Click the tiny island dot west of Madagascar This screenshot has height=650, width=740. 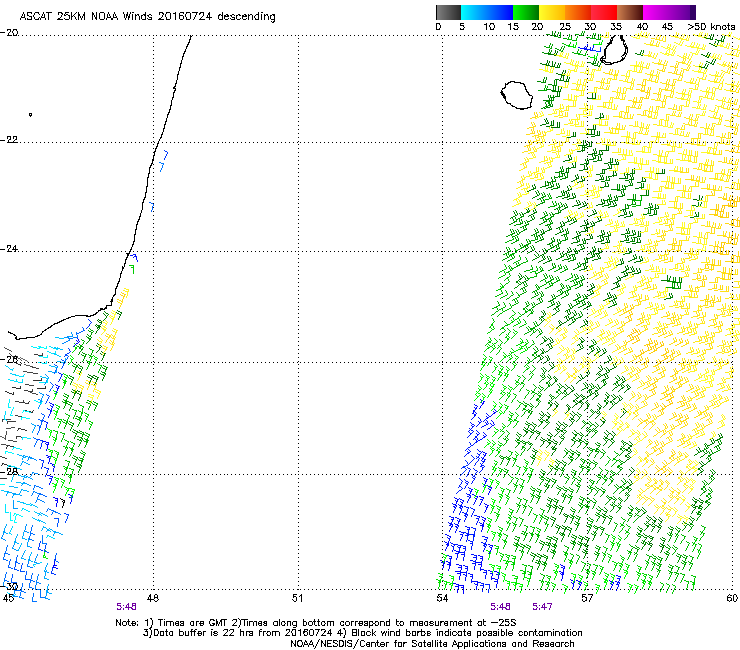[x=31, y=115]
